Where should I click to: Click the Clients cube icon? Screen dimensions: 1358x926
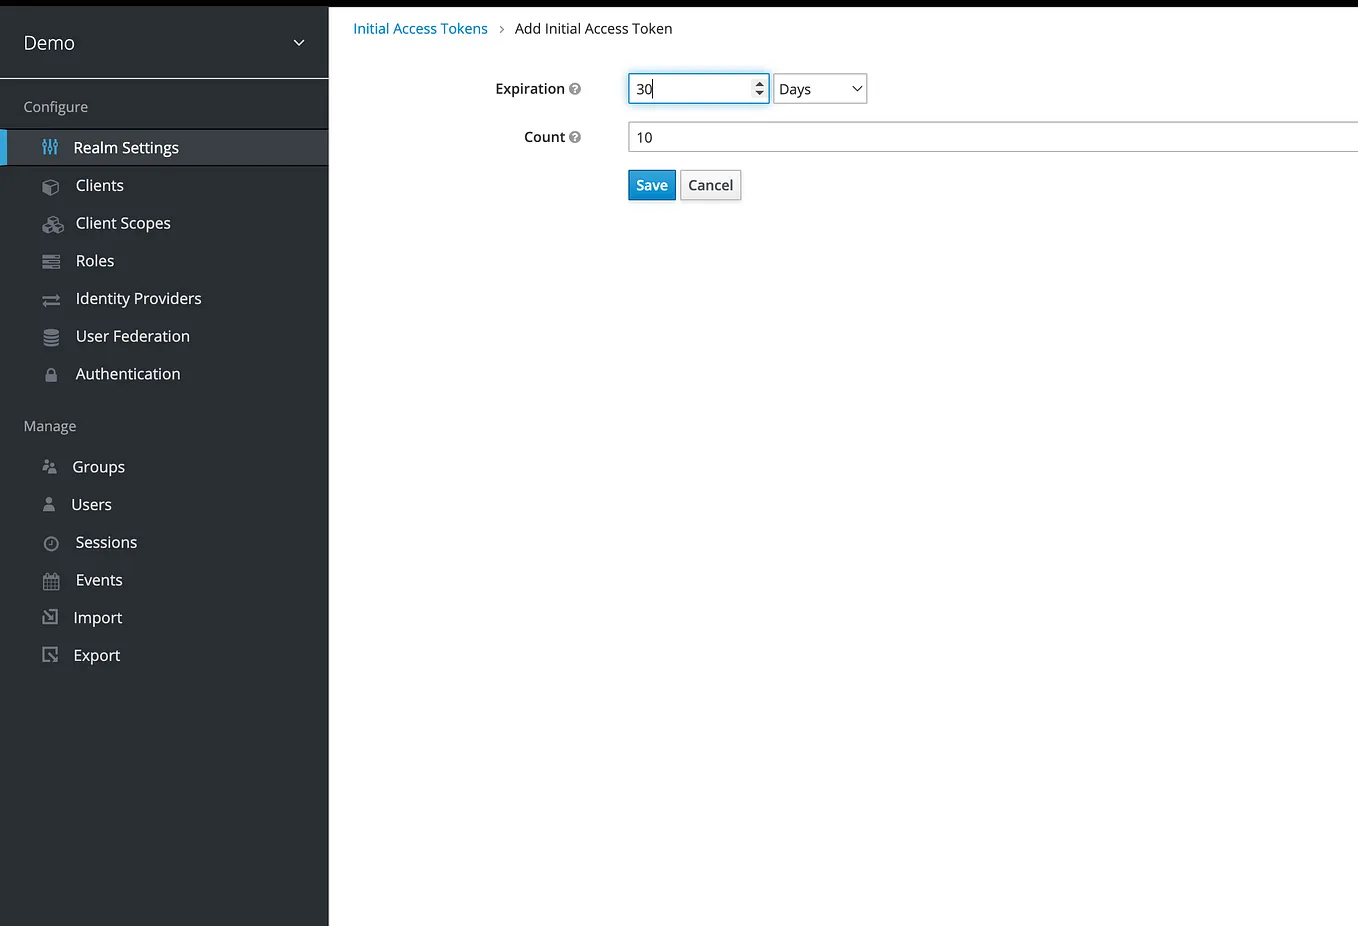pos(52,185)
